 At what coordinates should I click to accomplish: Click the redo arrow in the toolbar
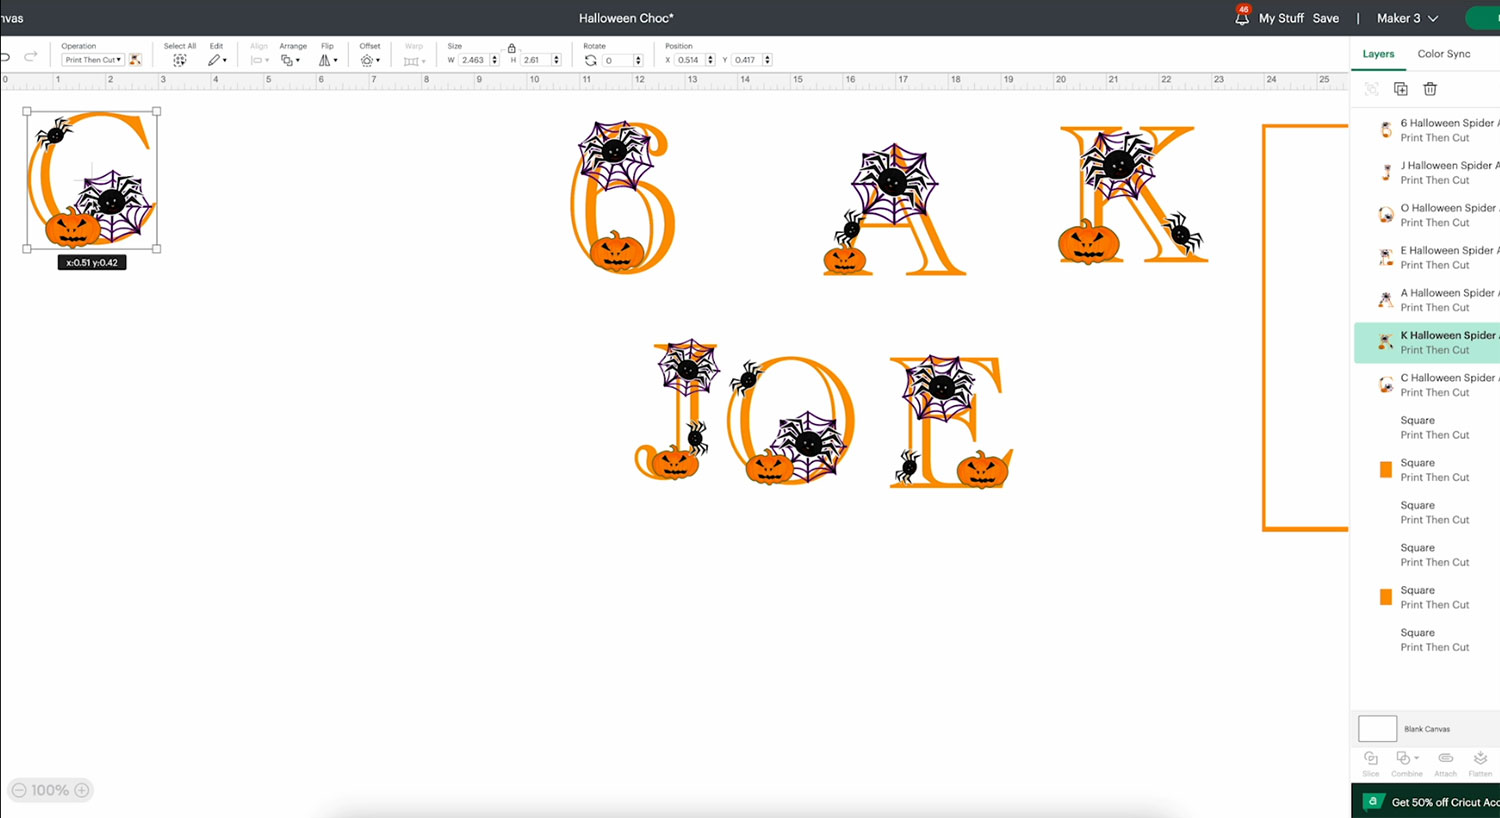click(x=31, y=57)
